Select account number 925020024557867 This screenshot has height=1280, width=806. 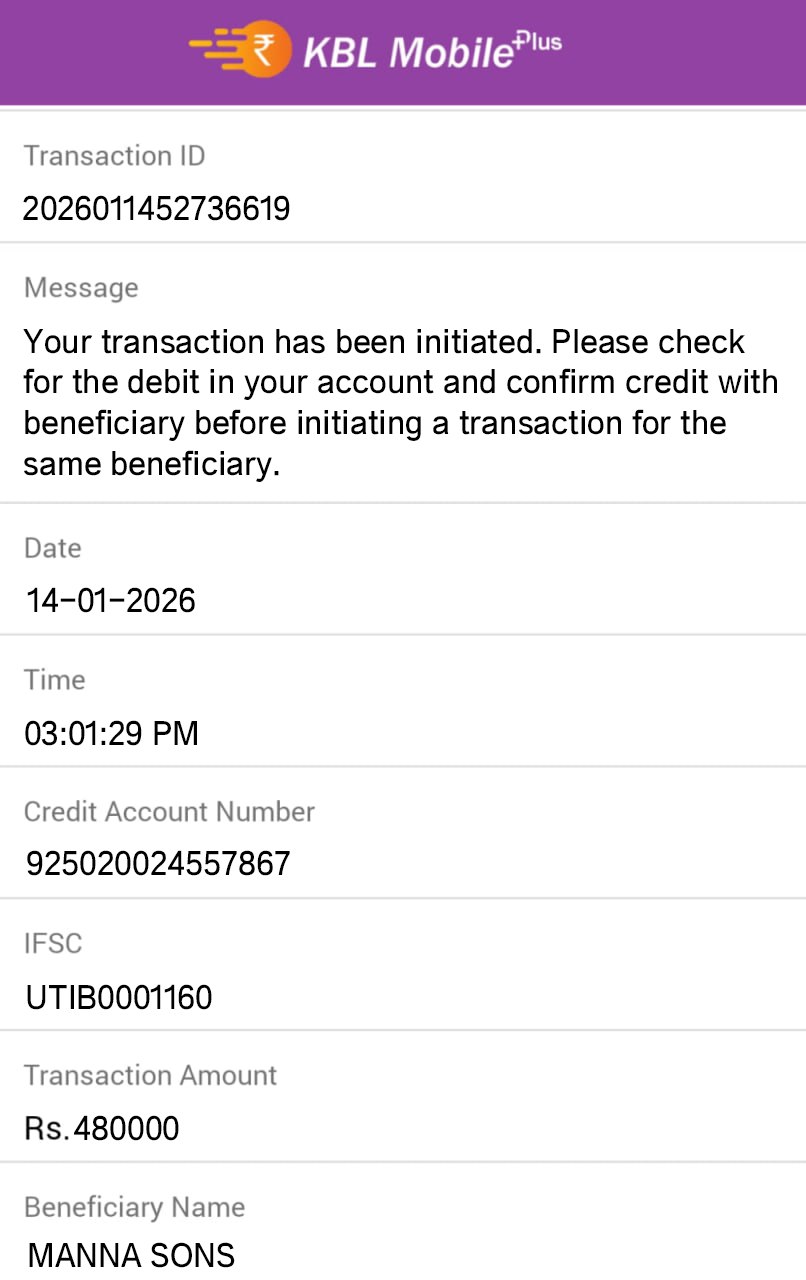tap(157, 863)
